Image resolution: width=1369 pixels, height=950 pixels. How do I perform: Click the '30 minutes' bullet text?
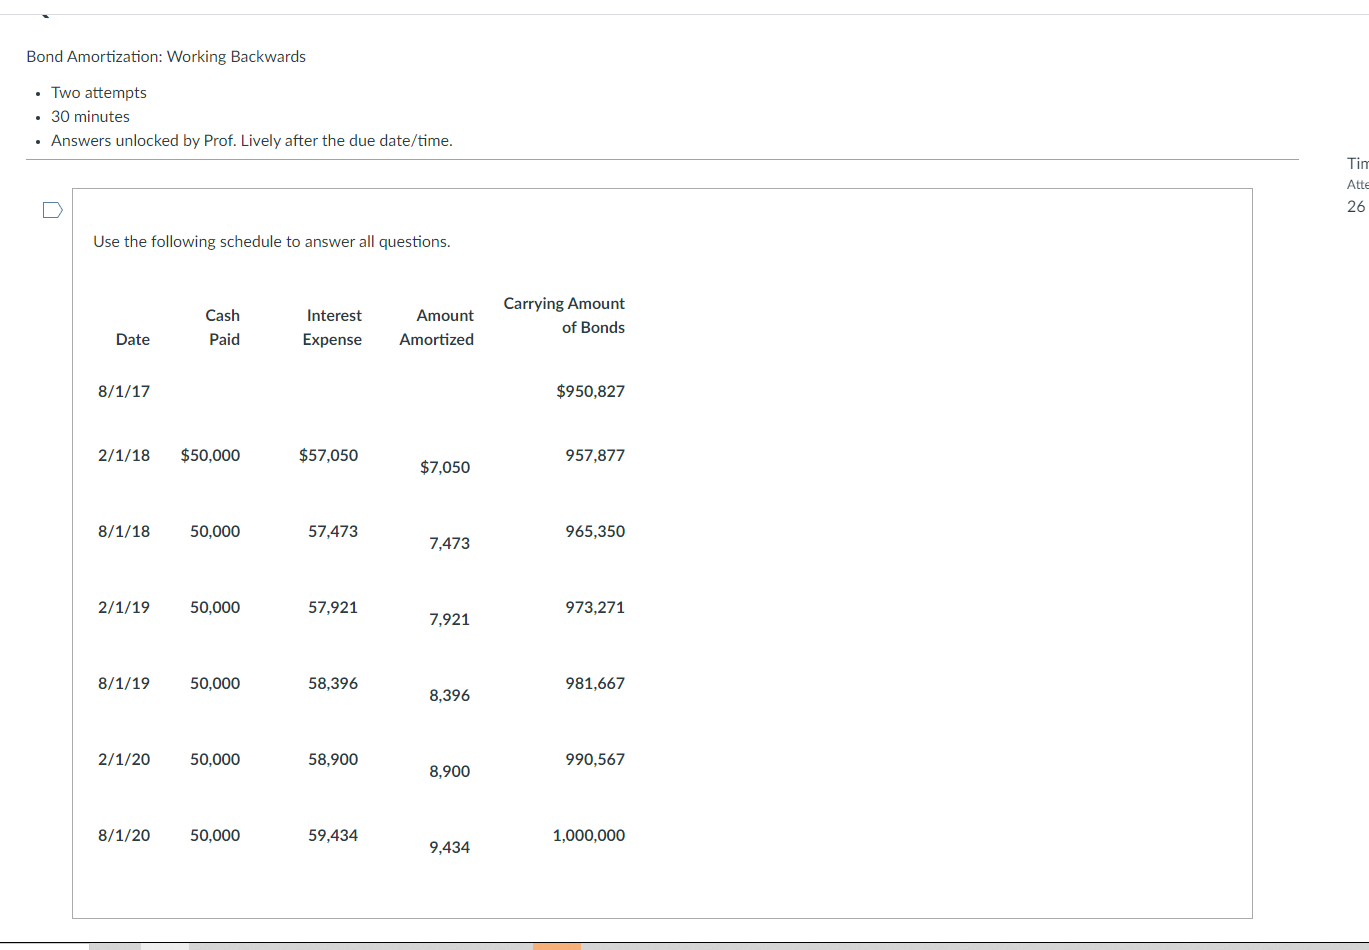(91, 117)
